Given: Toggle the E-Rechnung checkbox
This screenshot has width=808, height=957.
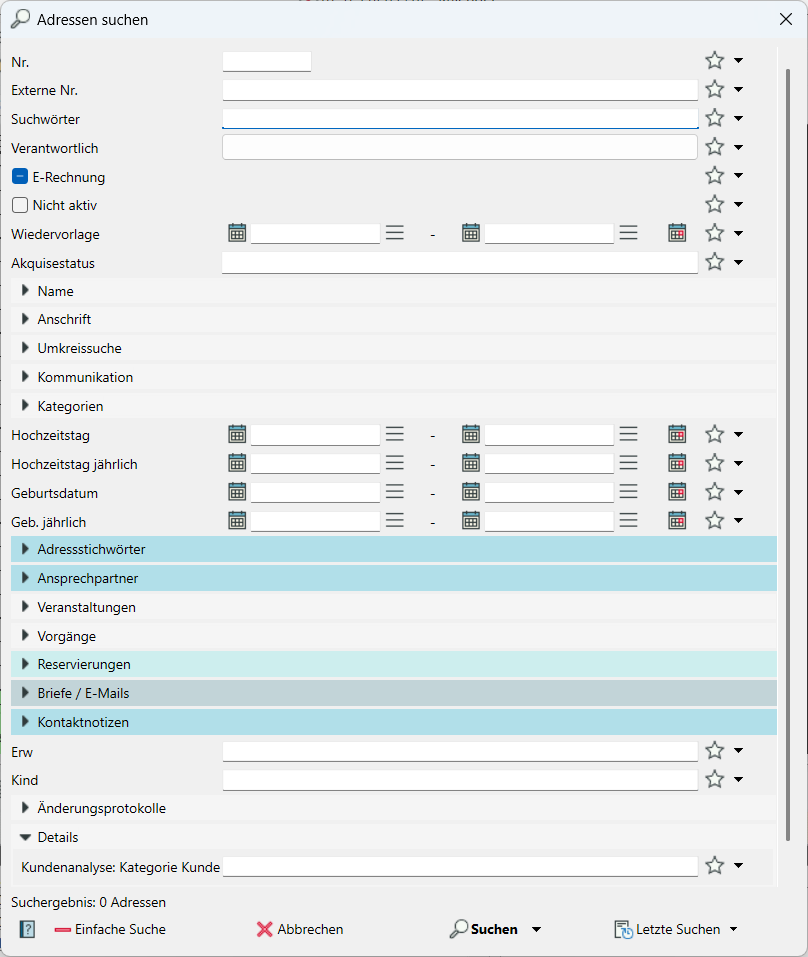Looking at the screenshot, I should point(20,177).
